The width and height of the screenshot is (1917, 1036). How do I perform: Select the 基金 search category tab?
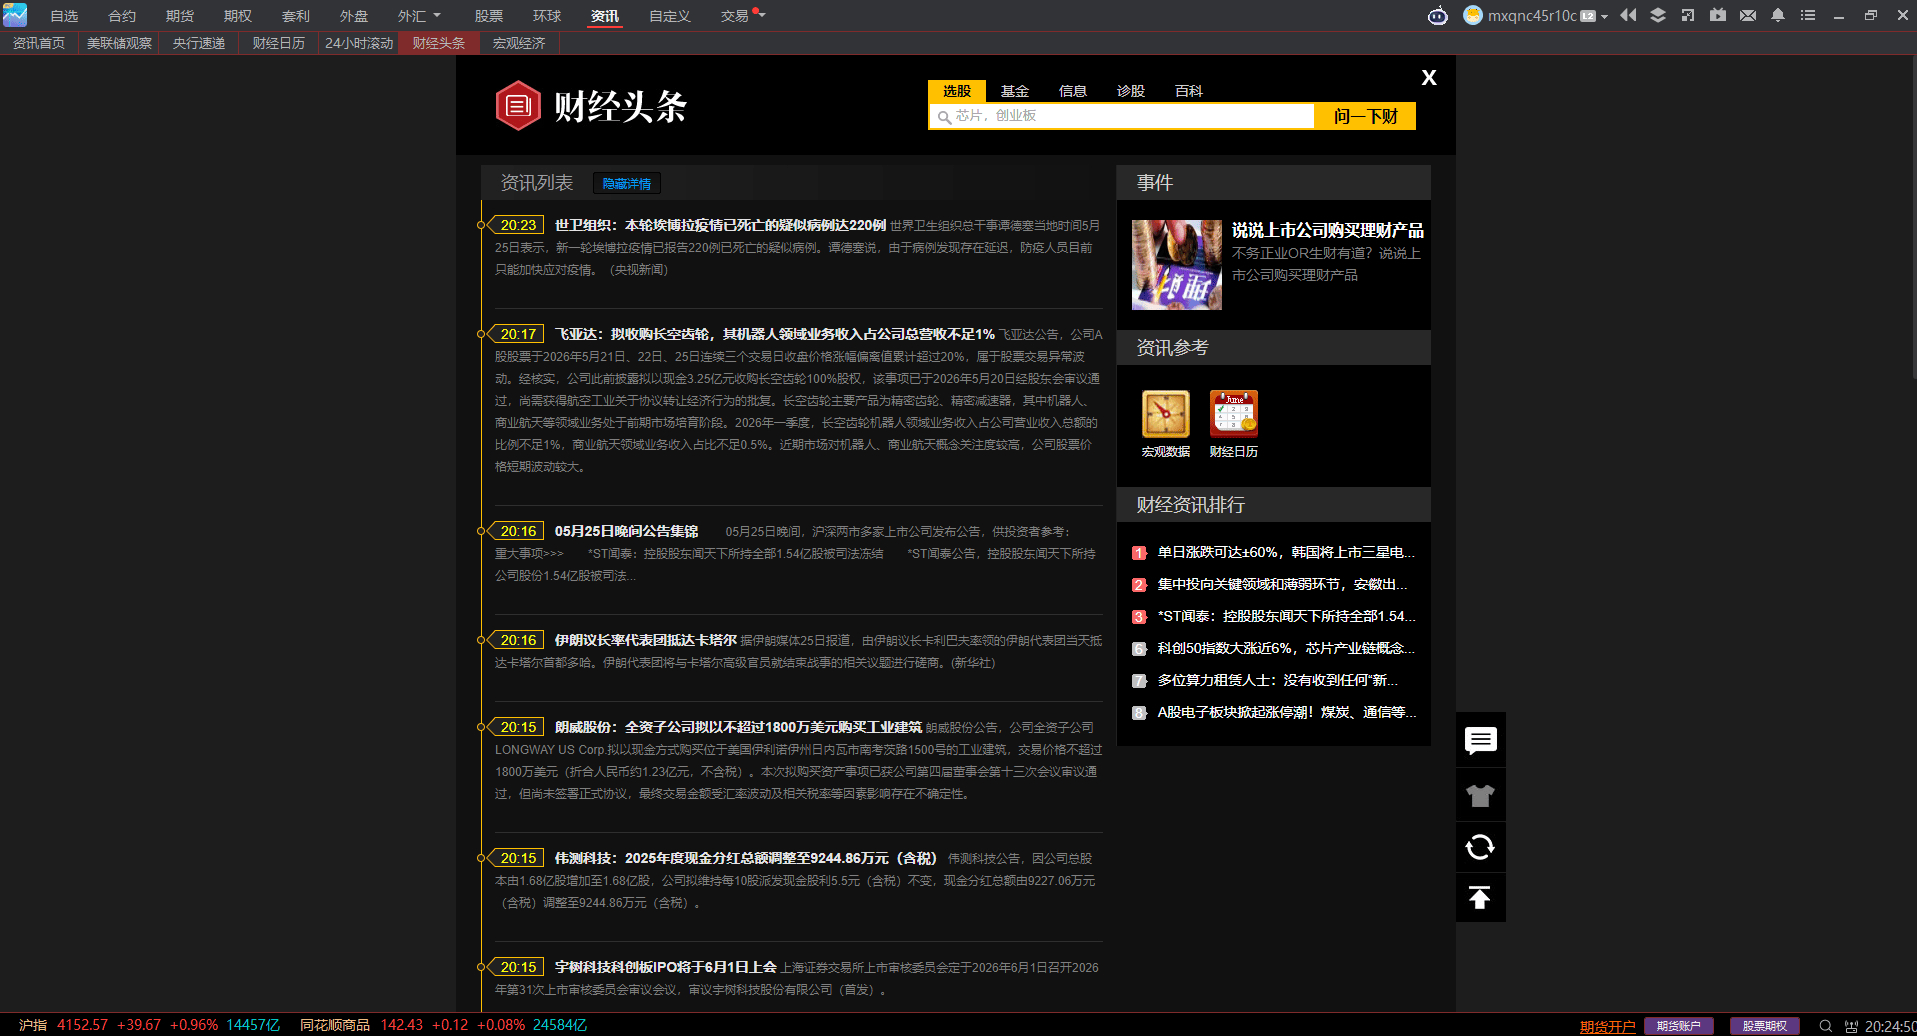pyautogui.click(x=1015, y=91)
